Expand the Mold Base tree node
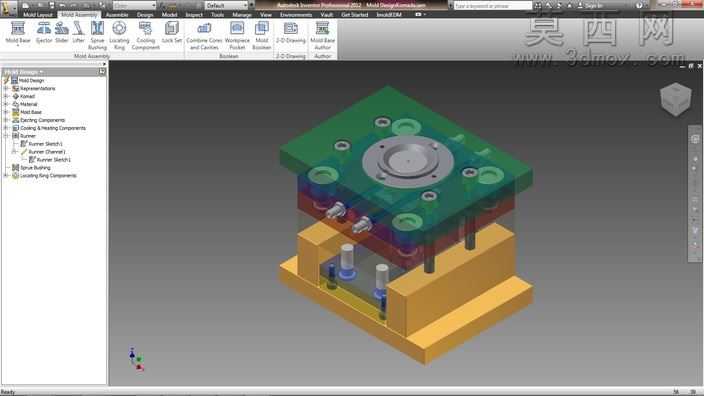Viewport: 704px width, 396px height. (6, 112)
